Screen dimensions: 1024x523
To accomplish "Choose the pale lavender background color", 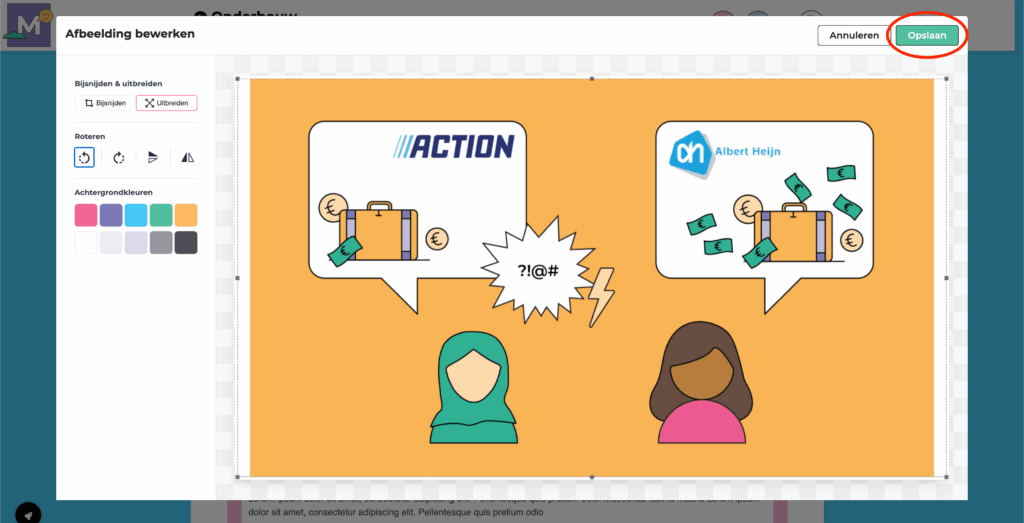I will click(x=136, y=242).
